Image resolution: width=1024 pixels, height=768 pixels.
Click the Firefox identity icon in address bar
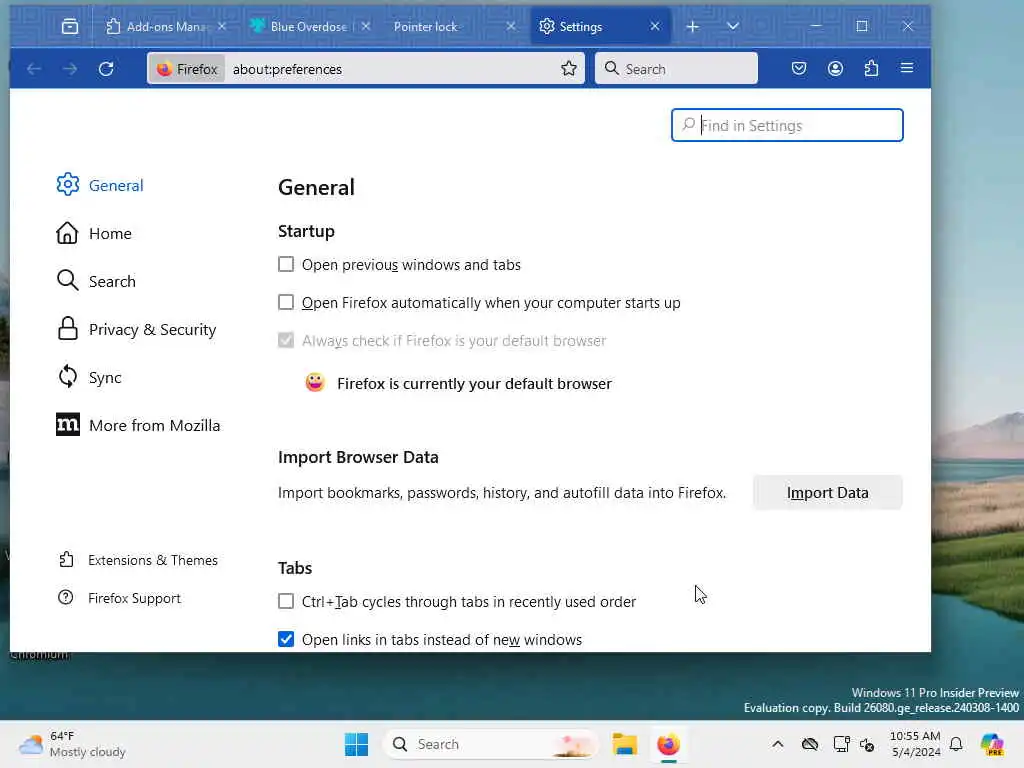[187, 69]
